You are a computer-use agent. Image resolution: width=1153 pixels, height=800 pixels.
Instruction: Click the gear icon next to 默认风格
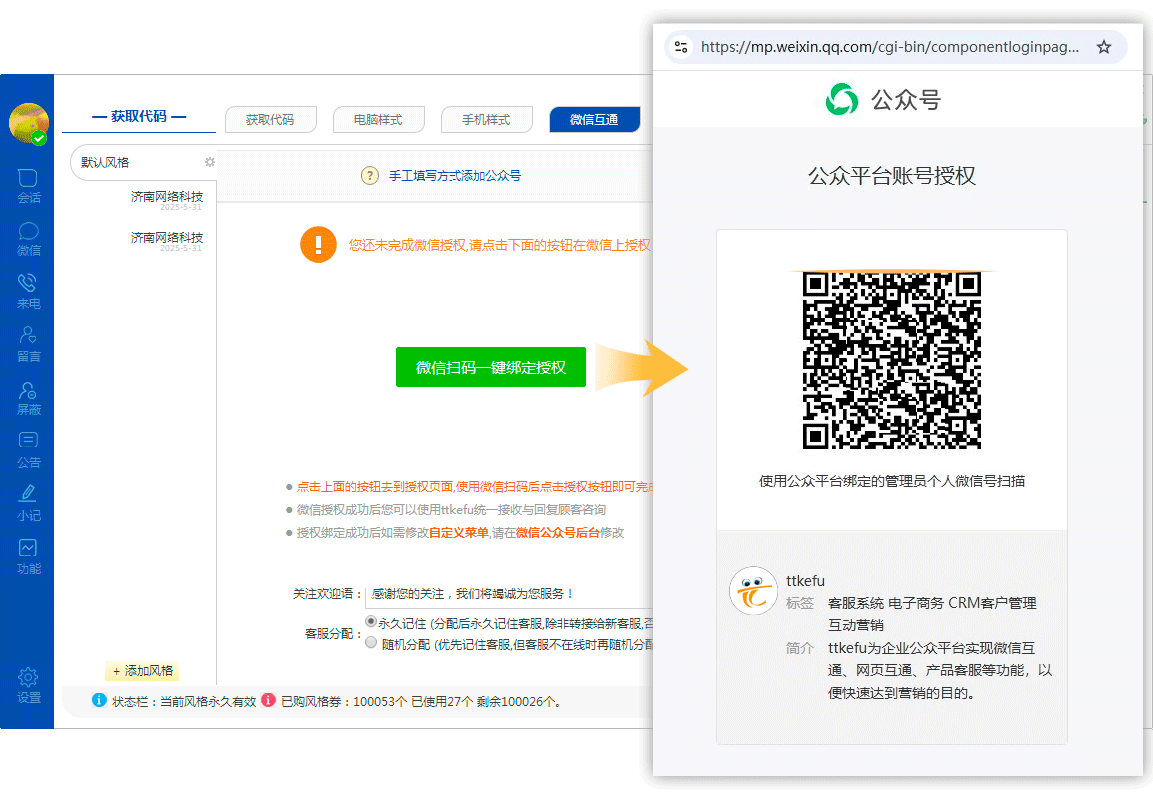click(210, 162)
